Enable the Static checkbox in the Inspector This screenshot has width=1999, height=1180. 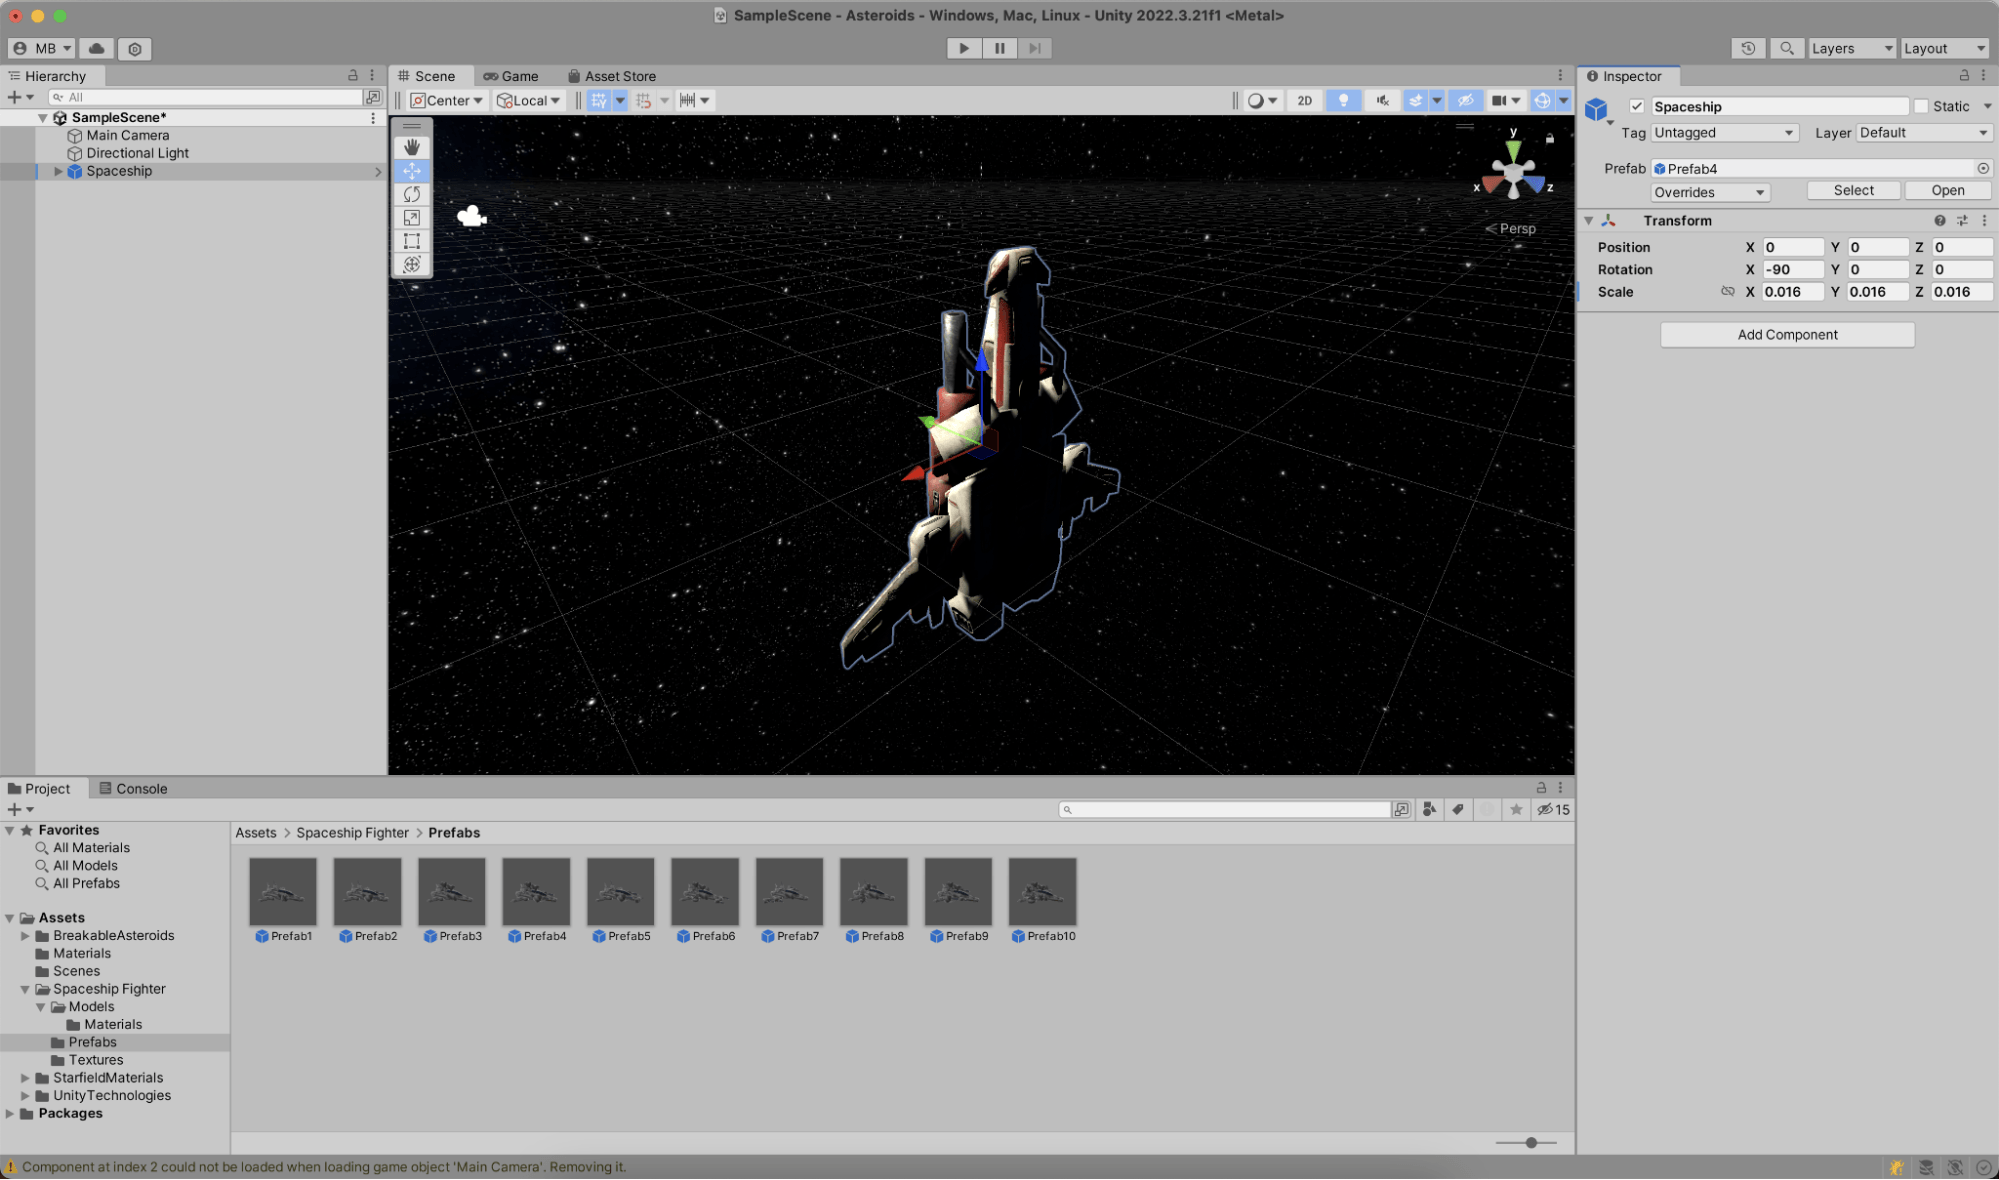pyautogui.click(x=1922, y=106)
